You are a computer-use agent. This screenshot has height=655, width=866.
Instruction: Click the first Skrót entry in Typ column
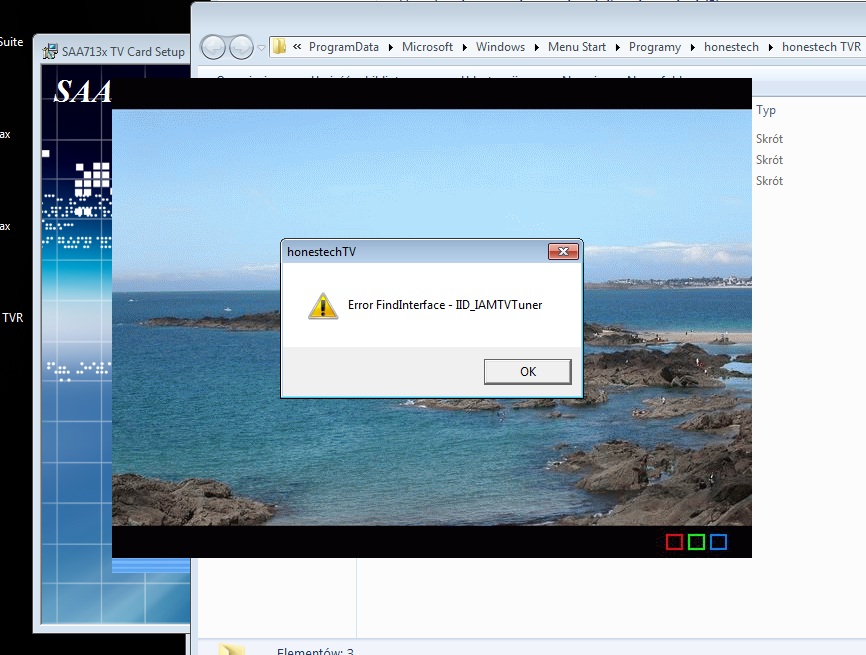tap(769, 139)
